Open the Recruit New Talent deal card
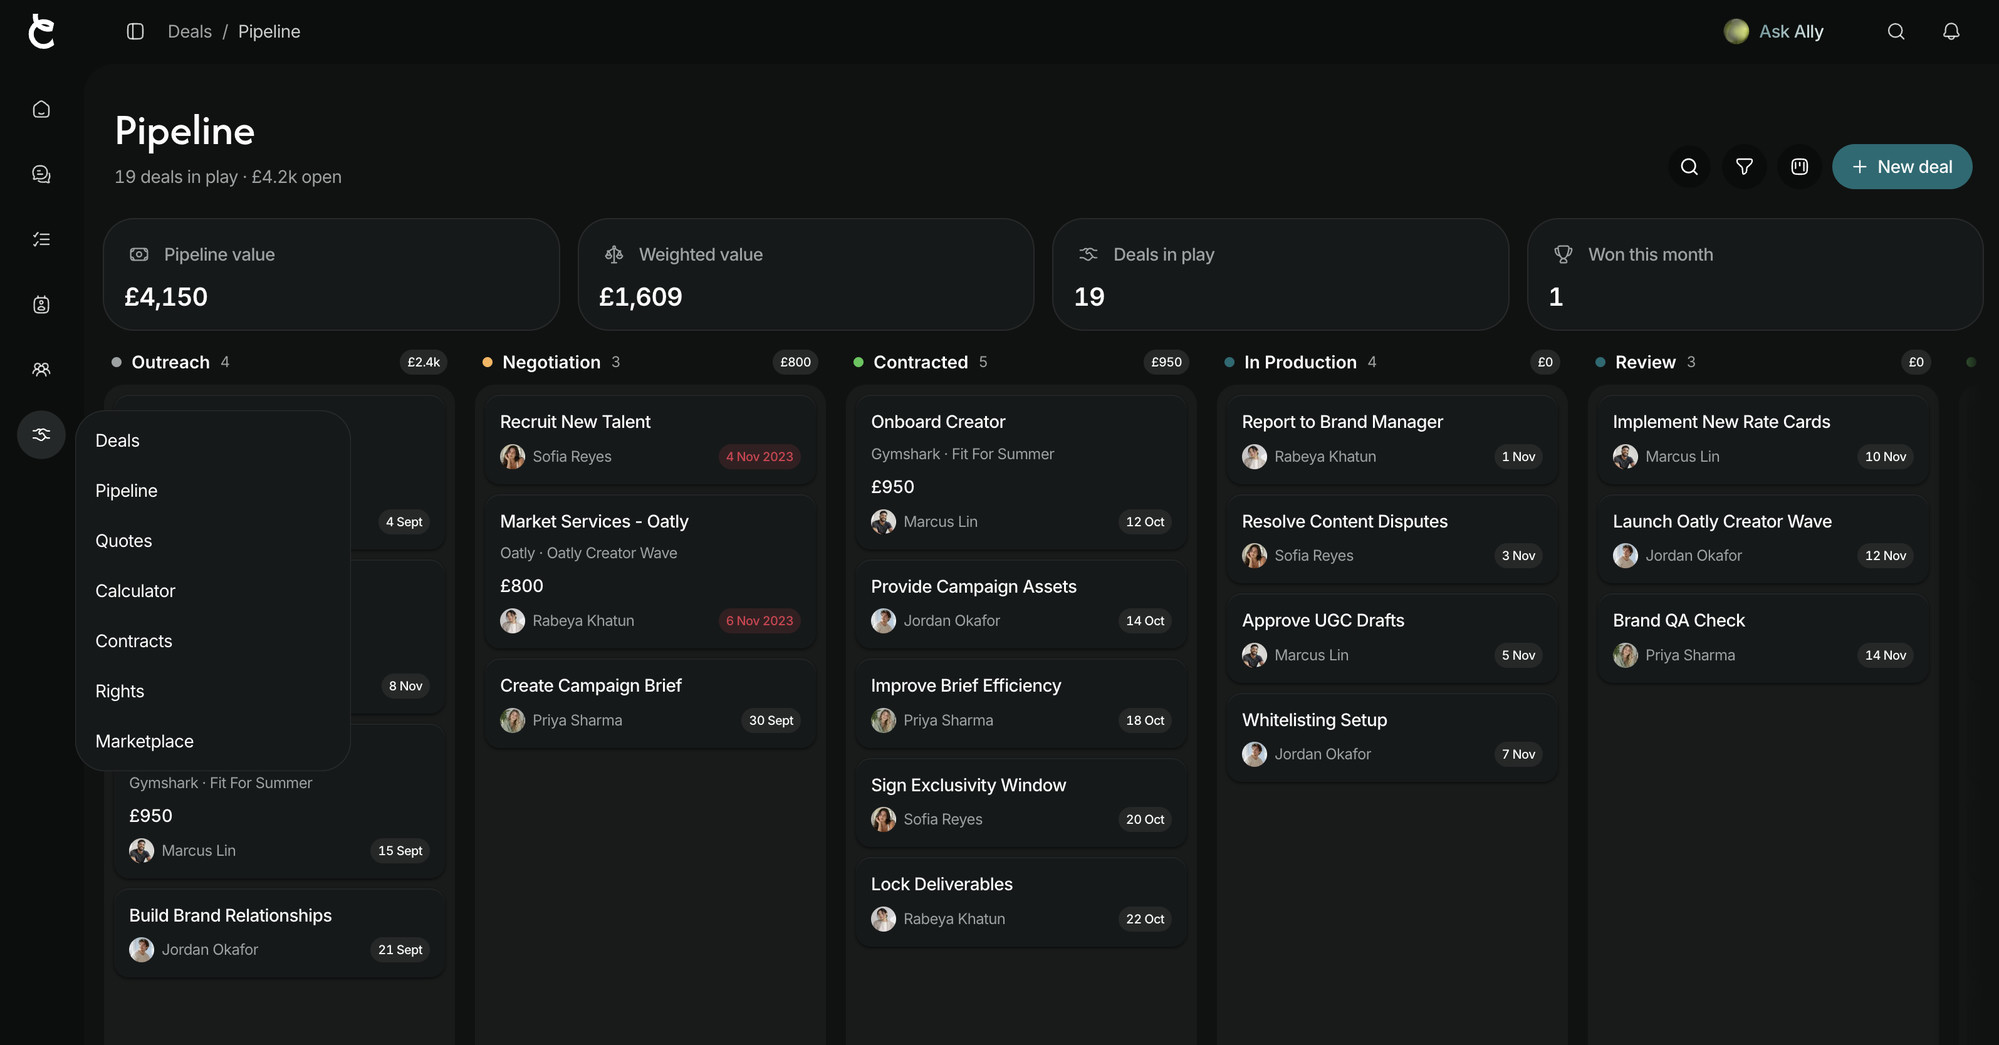The width and height of the screenshot is (1999, 1045). coord(650,440)
